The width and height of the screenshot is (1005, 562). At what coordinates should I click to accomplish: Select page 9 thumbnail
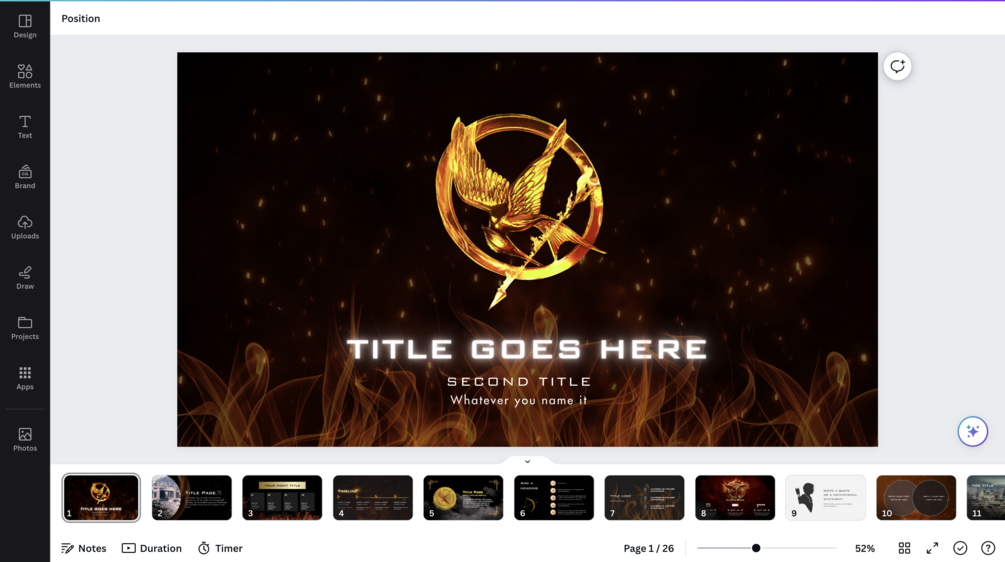point(826,497)
